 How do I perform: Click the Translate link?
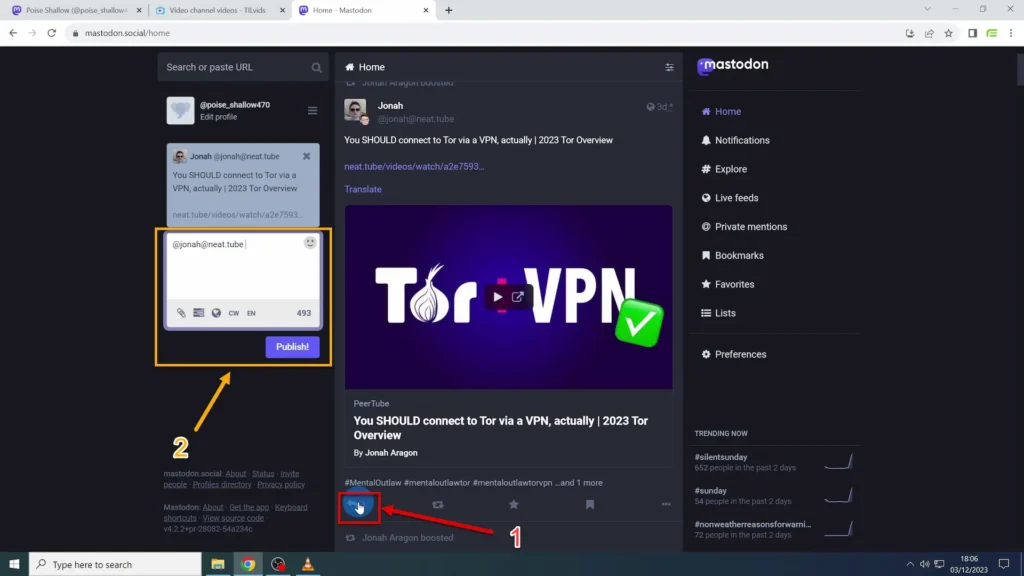pyautogui.click(x=363, y=189)
